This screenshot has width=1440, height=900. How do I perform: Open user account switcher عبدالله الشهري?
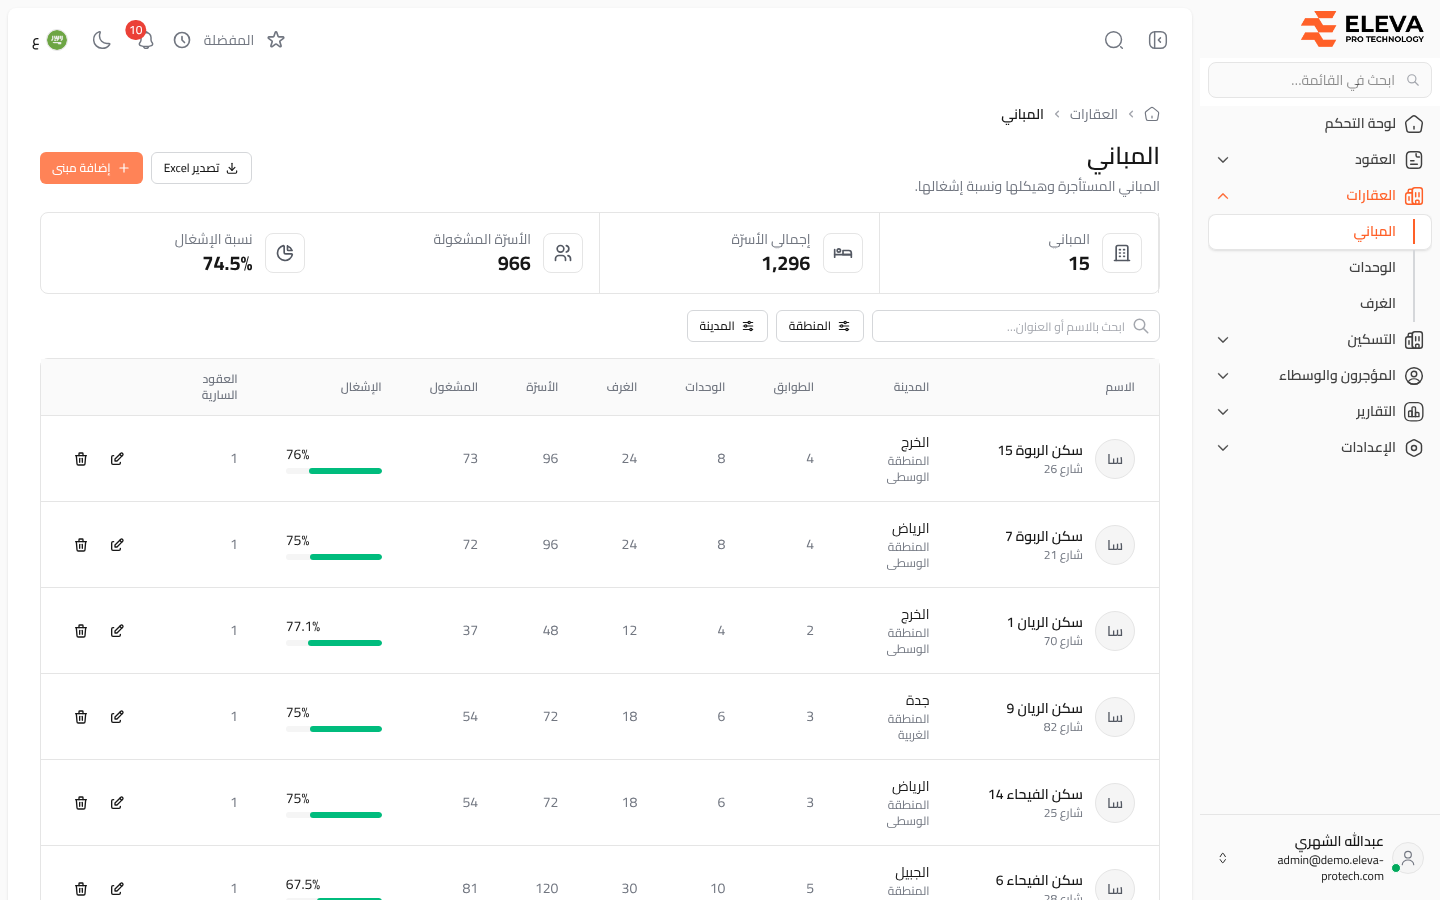pyautogui.click(x=1320, y=858)
